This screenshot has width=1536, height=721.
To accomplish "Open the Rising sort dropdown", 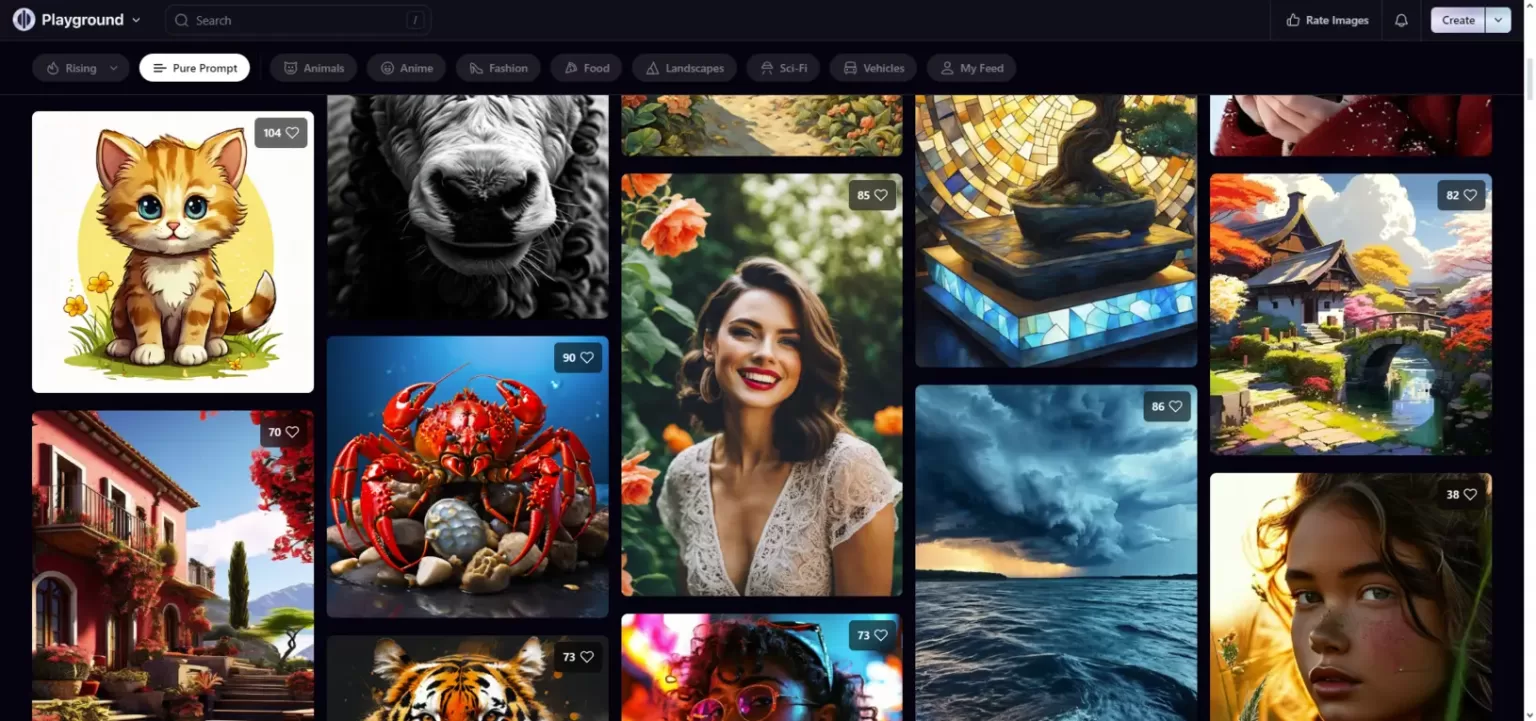I will (x=81, y=68).
